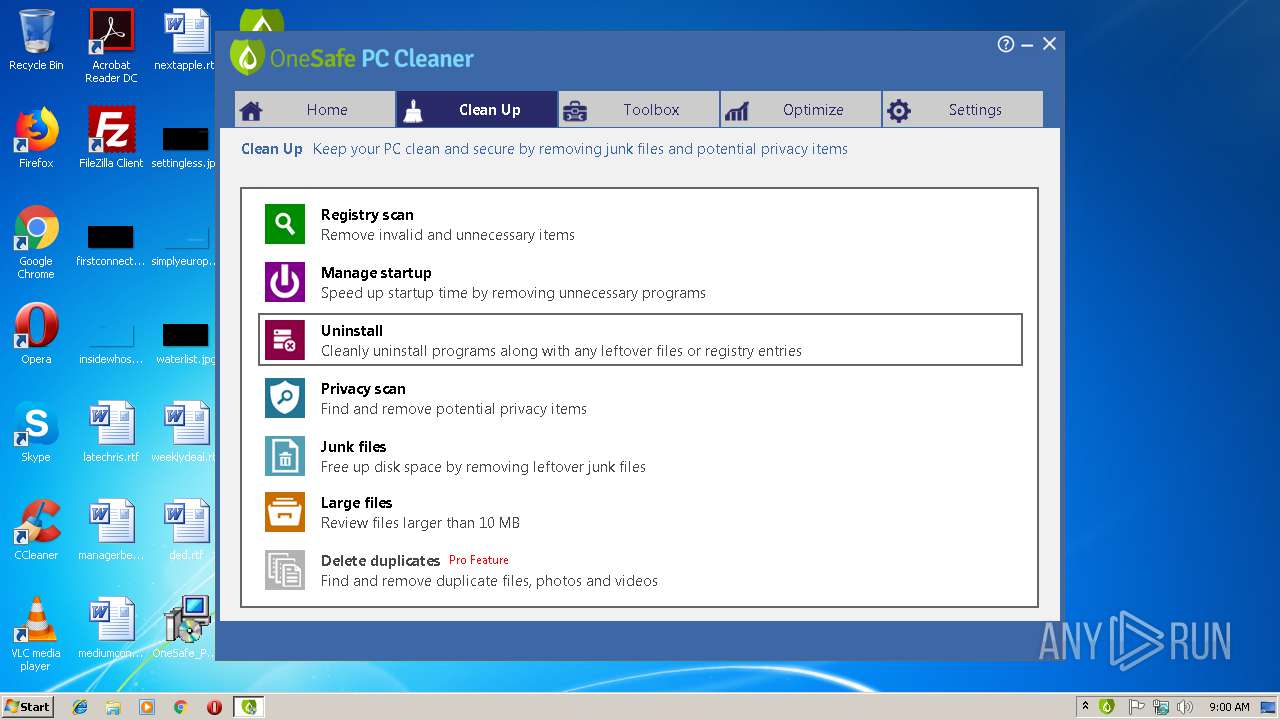Open the Settings tab

coord(963,109)
